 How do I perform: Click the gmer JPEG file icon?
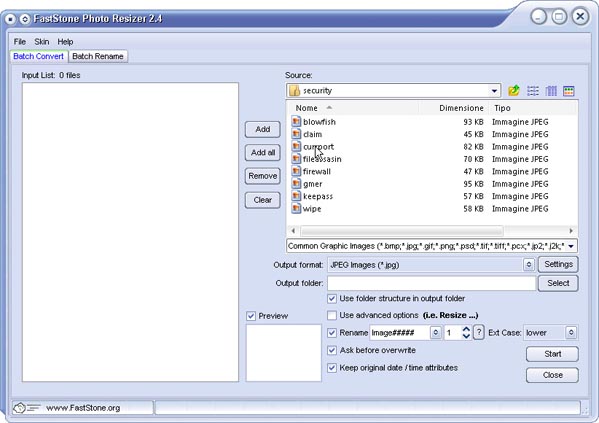pos(296,183)
